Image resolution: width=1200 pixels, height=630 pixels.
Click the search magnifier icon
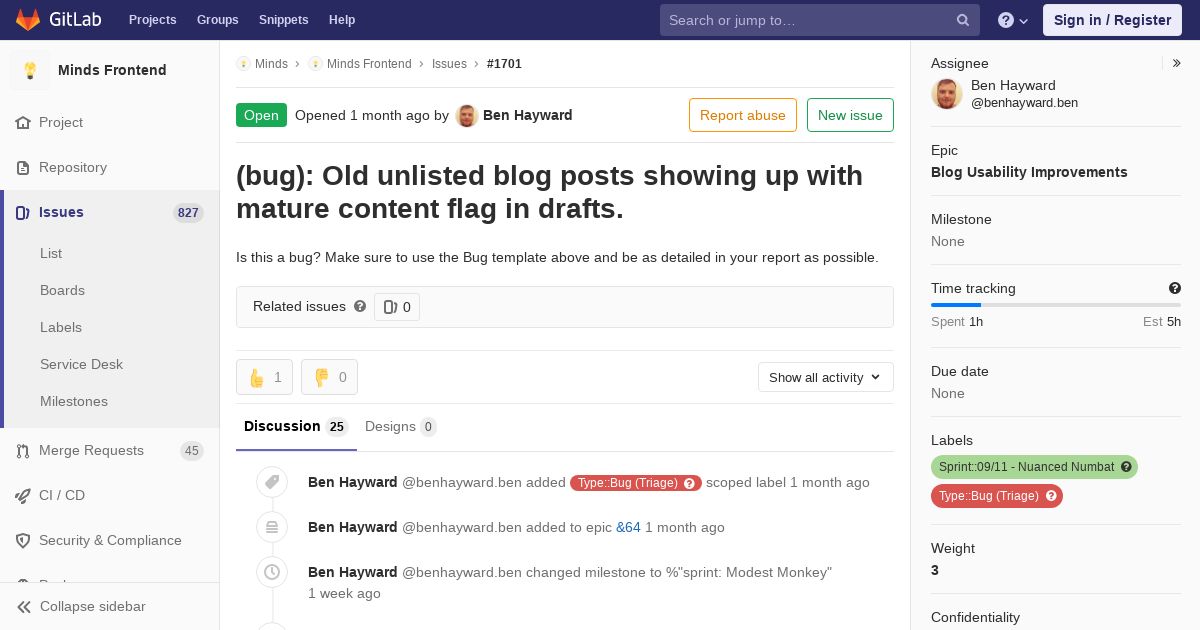point(963,20)
